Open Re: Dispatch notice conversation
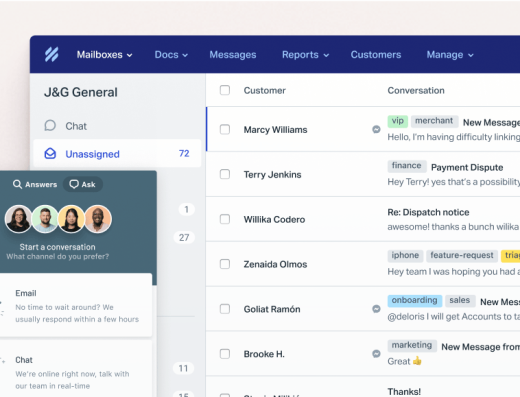 (428, 212)
